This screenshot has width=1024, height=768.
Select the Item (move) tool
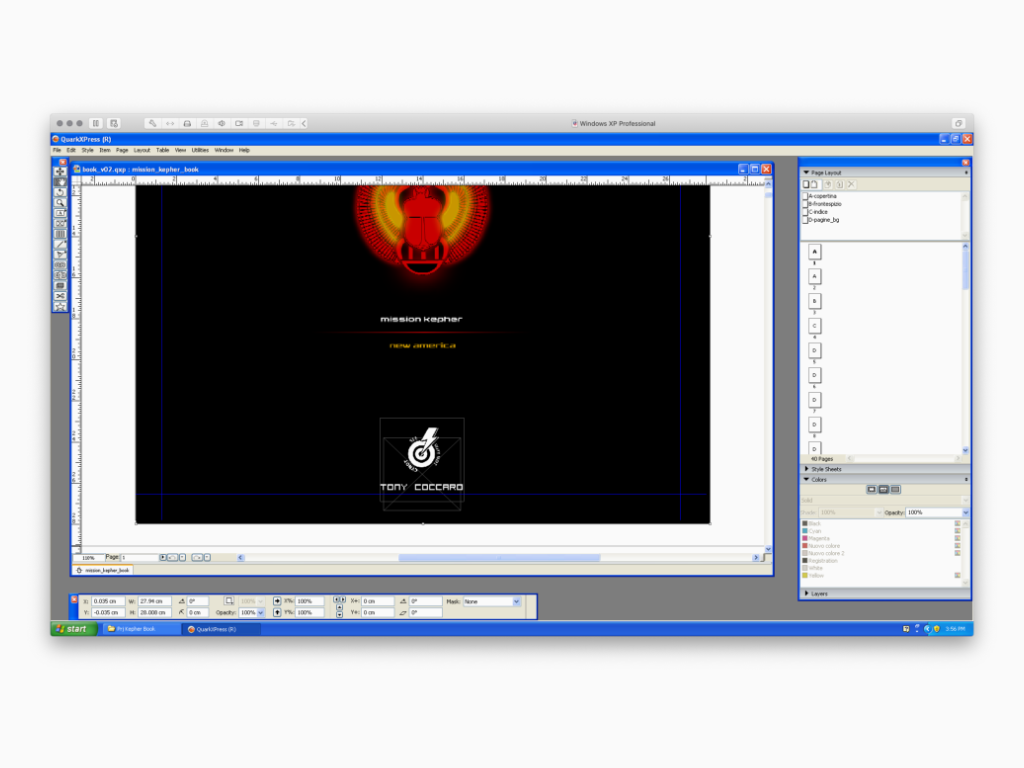pos(60,172)
